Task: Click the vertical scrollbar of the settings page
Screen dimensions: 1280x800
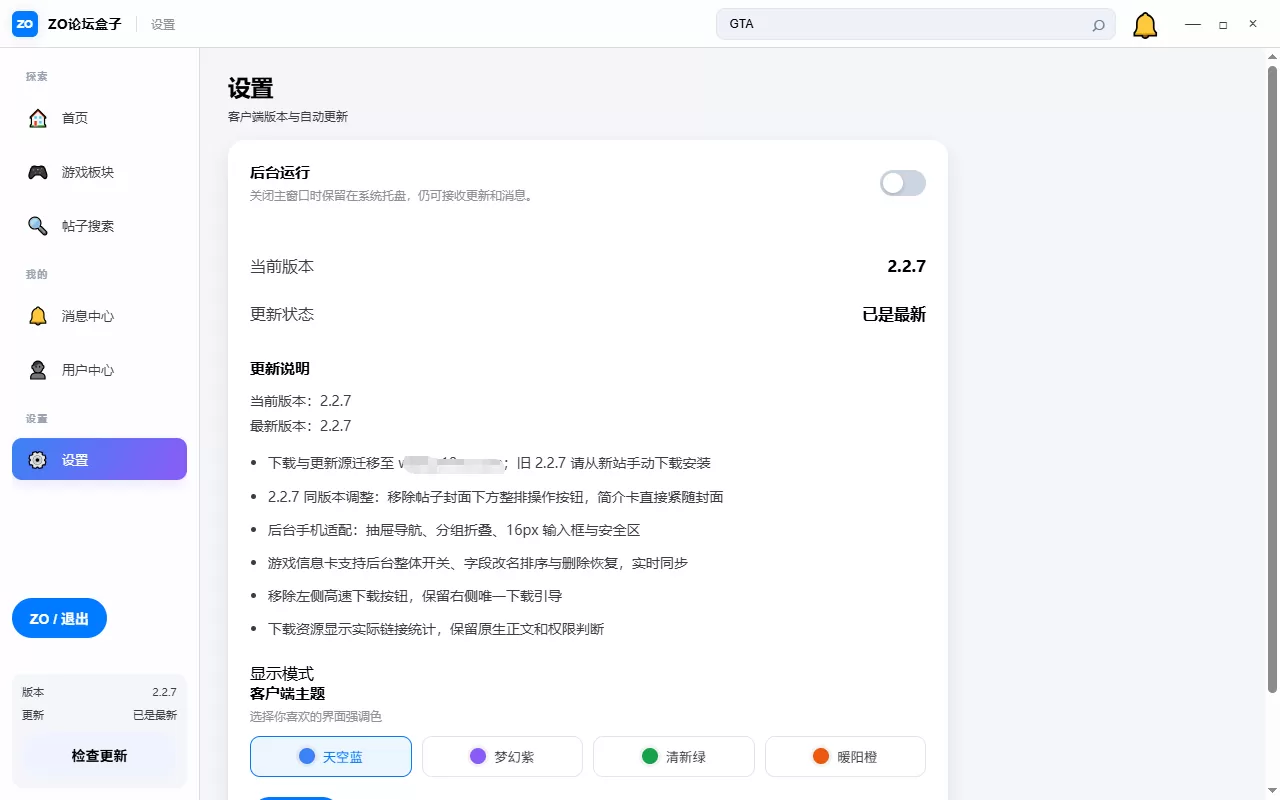Action: pyautogui.click(x=1272, y=380)
